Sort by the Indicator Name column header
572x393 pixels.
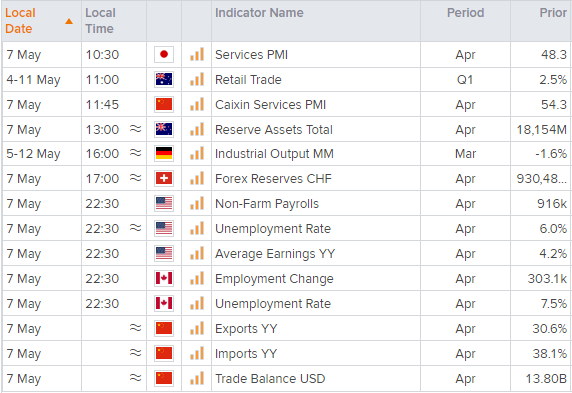(259, 13)
